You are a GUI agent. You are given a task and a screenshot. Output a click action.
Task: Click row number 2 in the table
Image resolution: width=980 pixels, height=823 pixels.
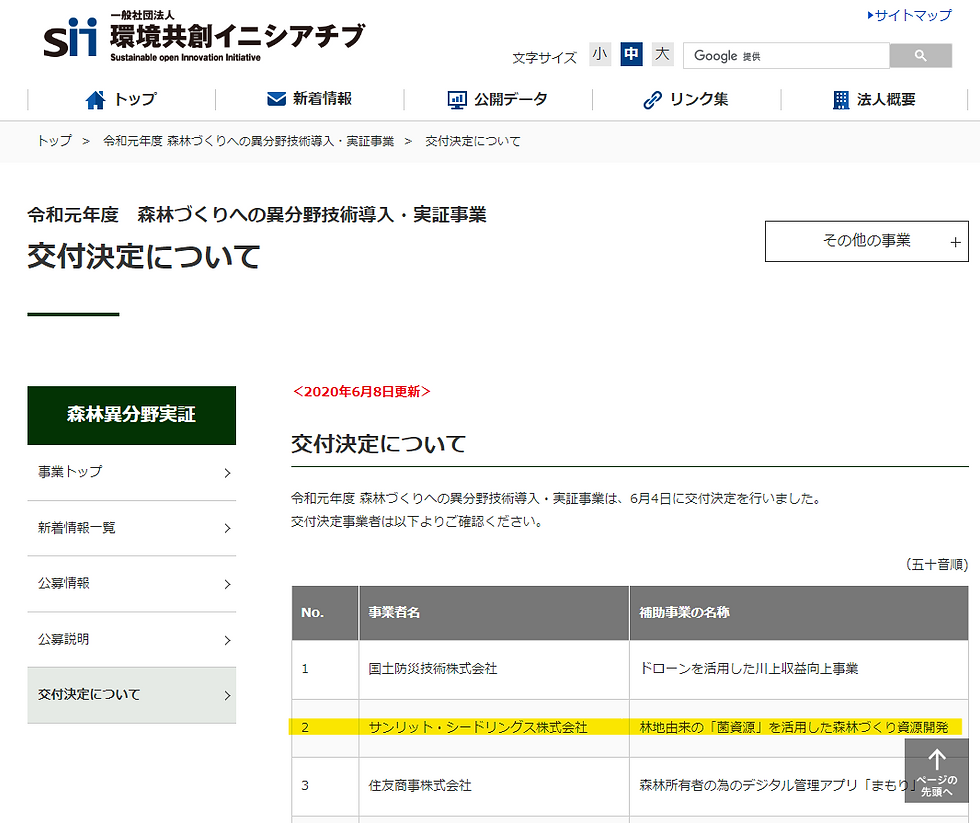click(305, 727)
